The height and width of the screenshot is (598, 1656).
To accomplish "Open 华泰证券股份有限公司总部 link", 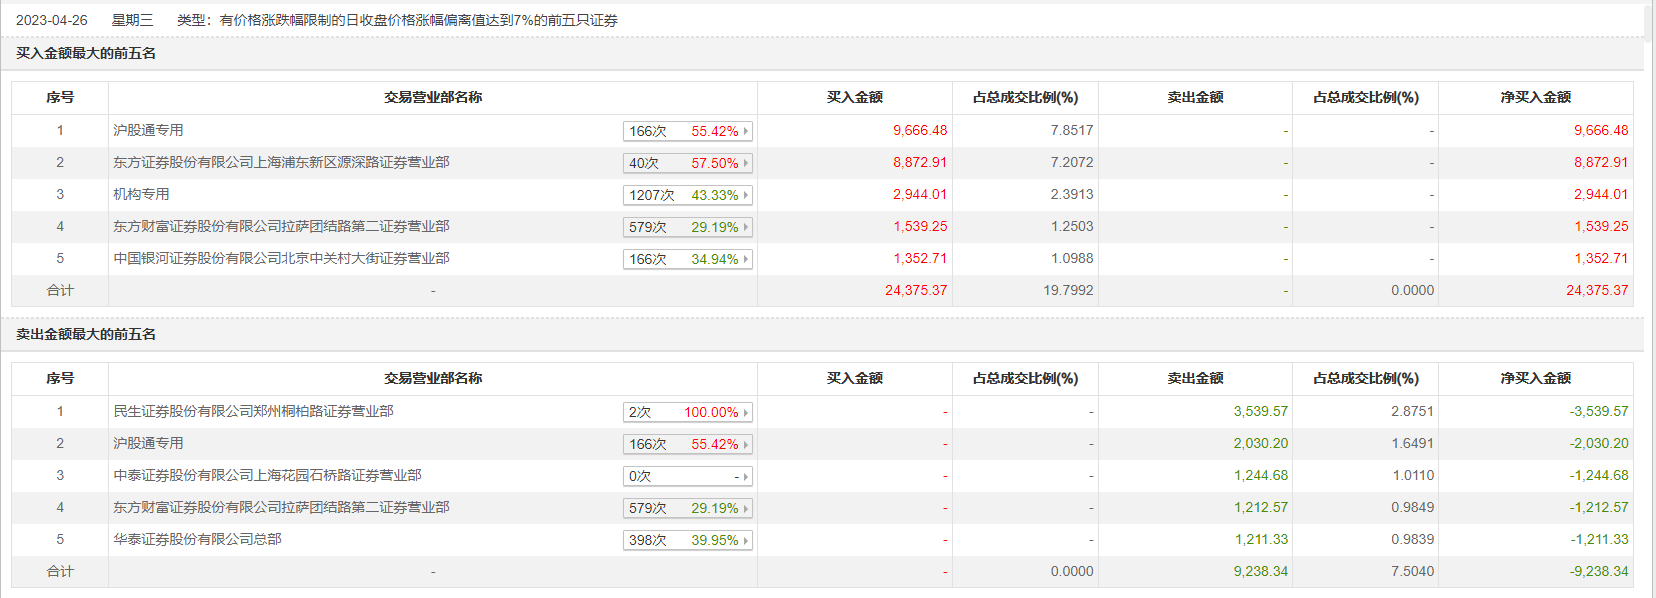I will pos(197,539).
